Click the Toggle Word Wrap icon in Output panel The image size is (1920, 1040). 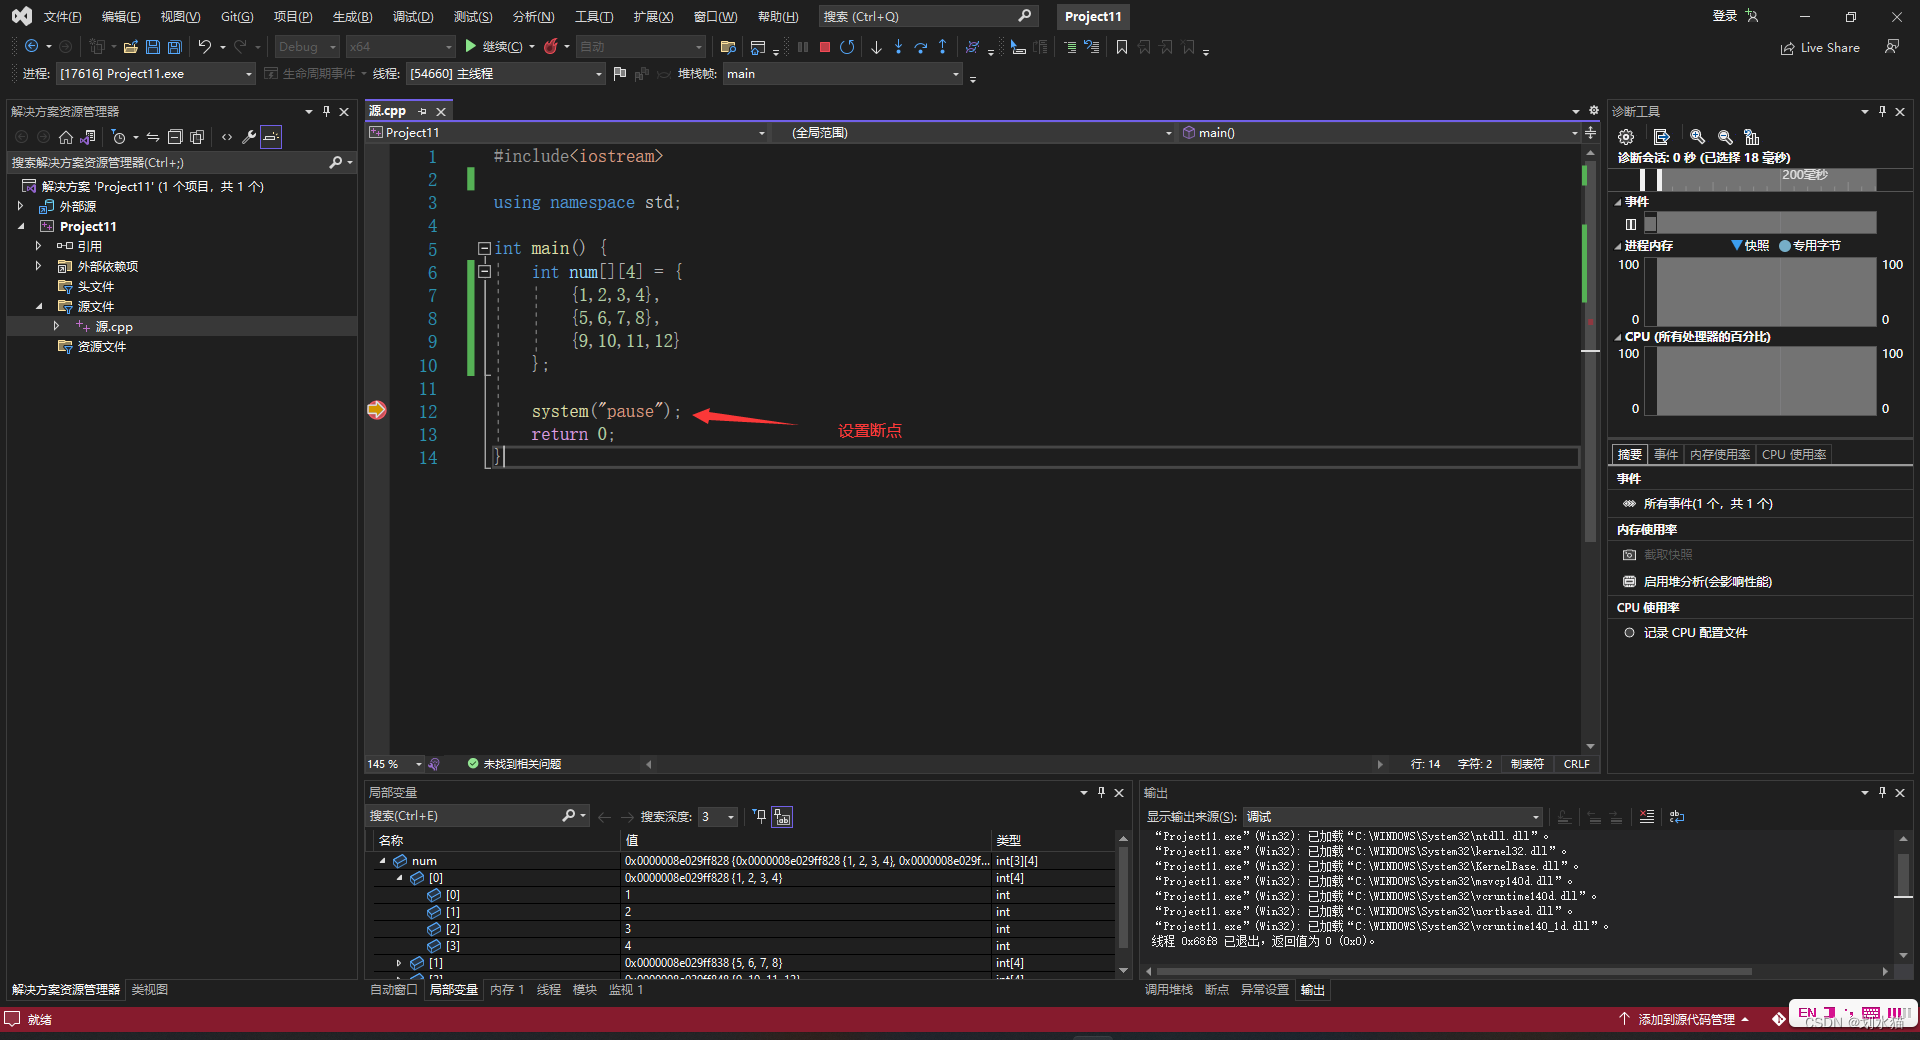1677,817
